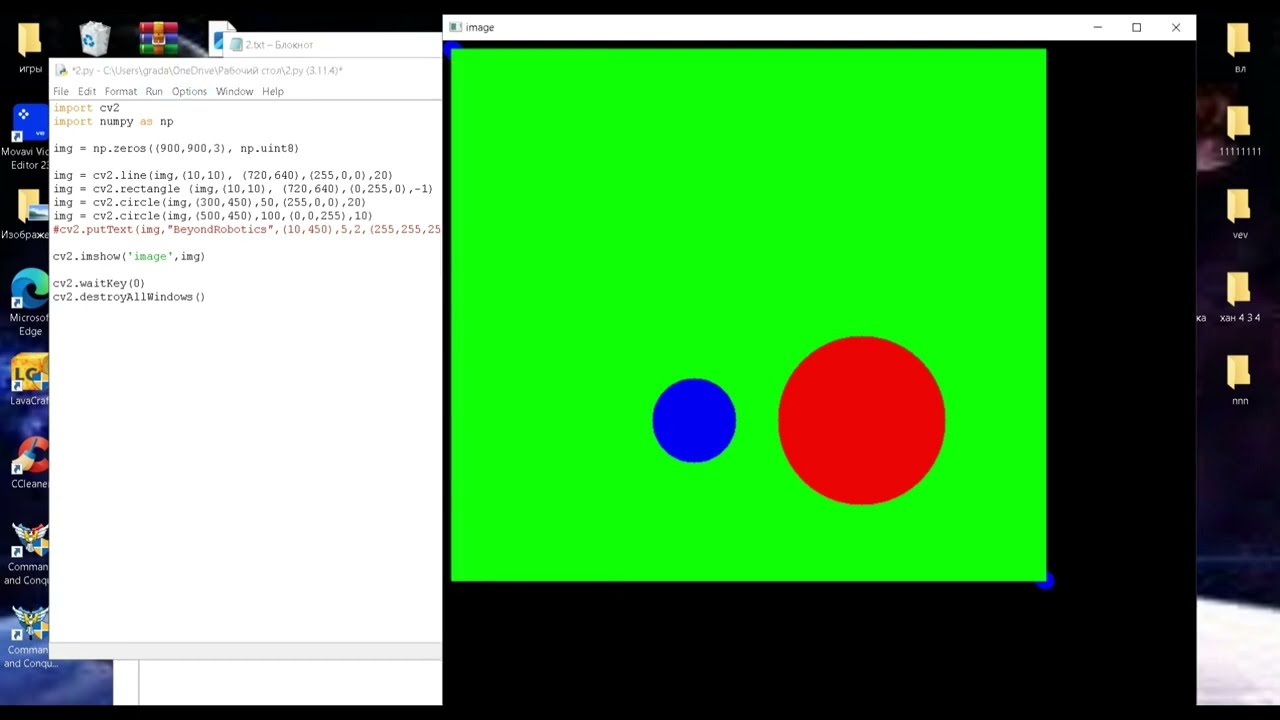Place cursor on the cv2.line code row
This screenshot has height=720, width=1280.
point(223,176)
